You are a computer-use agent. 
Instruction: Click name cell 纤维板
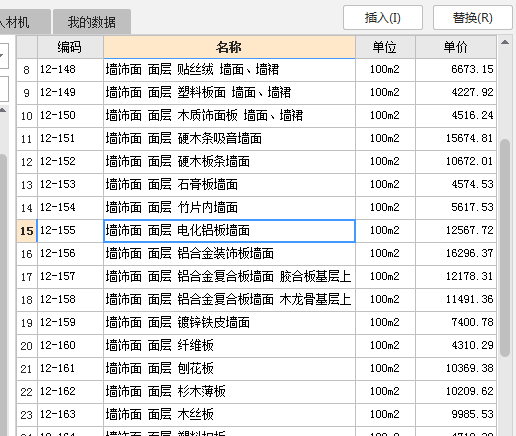(229, 346)
